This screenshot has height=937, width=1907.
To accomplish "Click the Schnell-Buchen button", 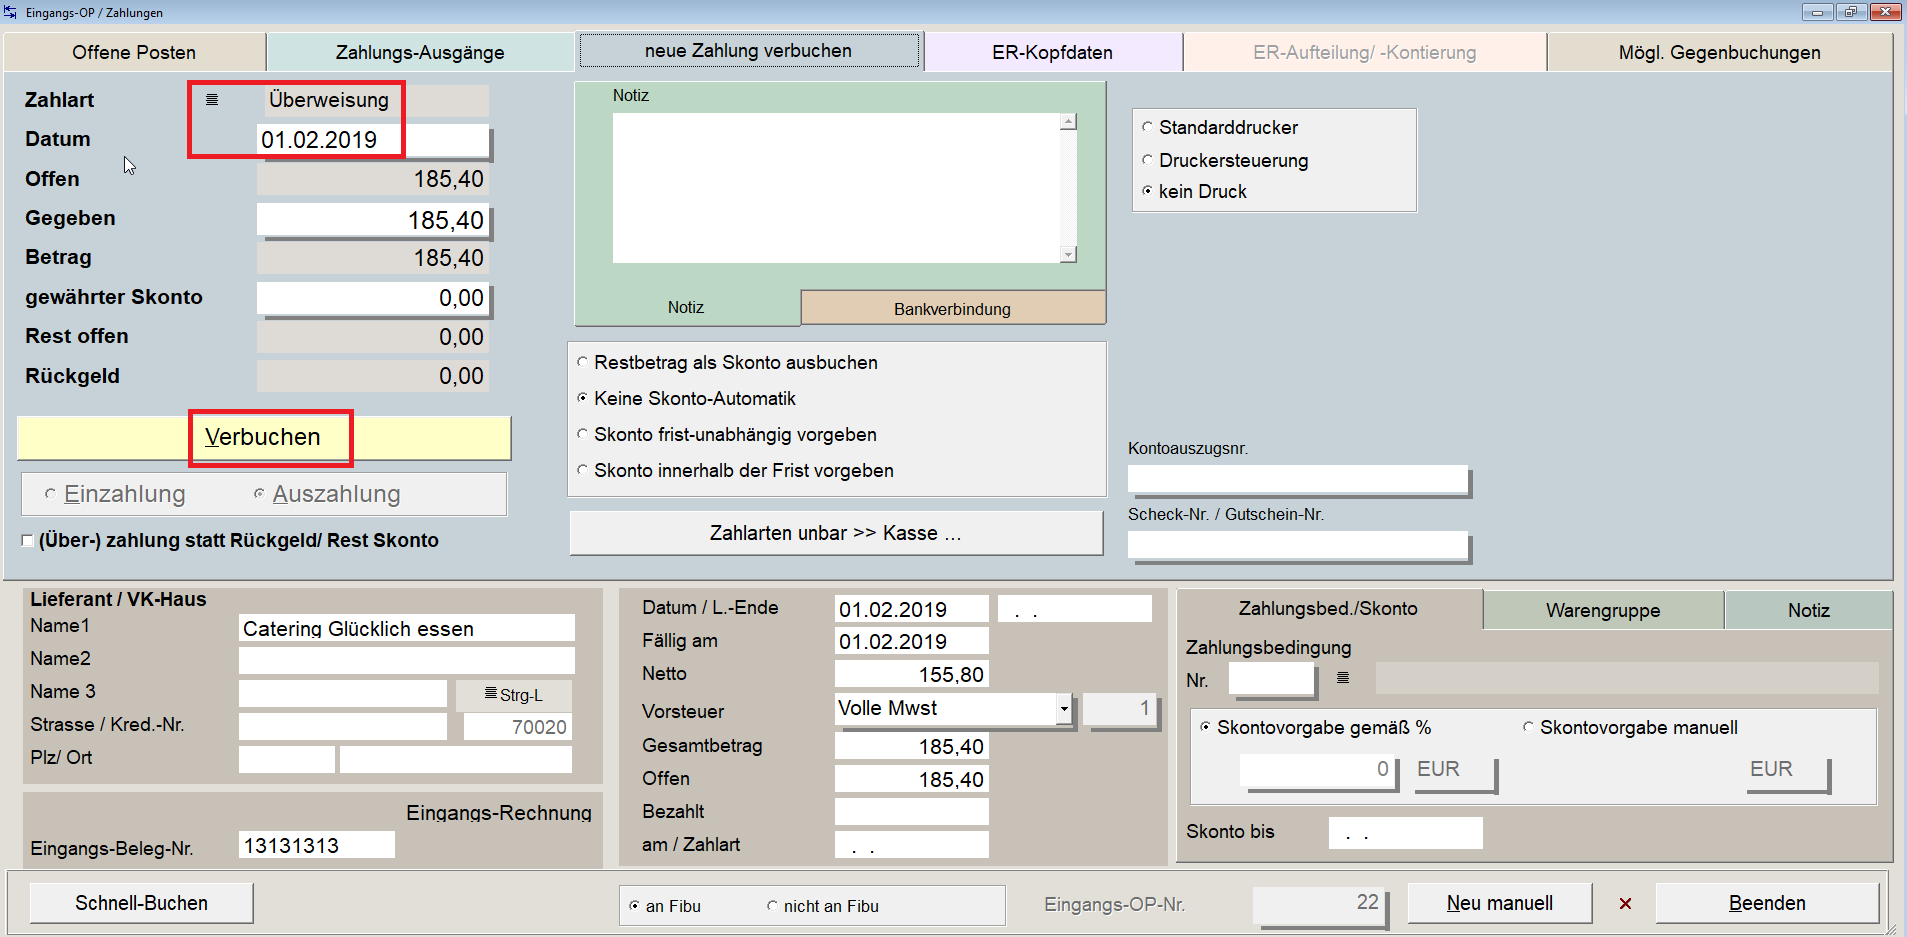I will (x=141, y=903).
